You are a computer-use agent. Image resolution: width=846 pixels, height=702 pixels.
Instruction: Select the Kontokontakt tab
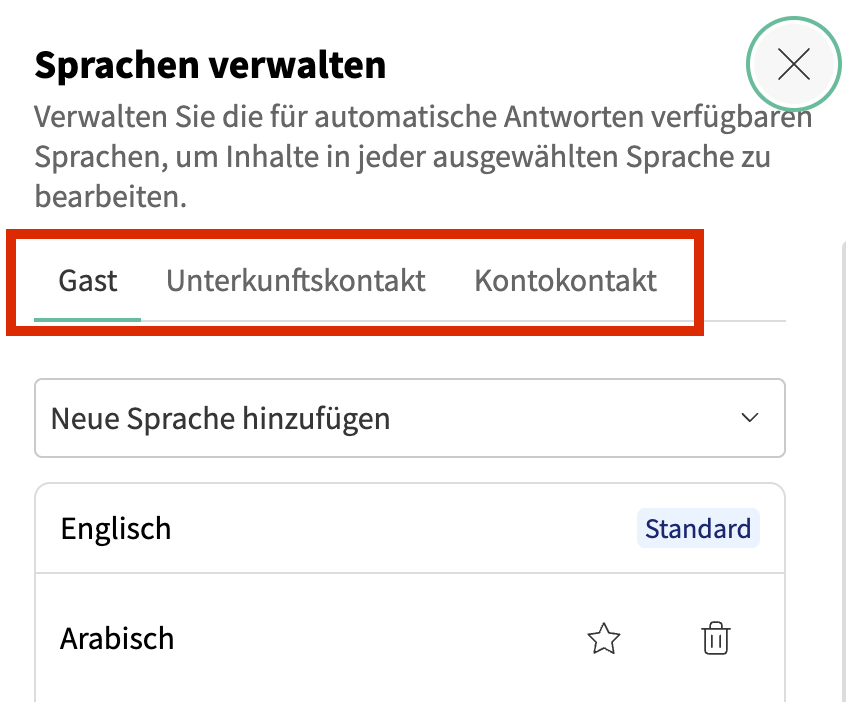[565, 281]
